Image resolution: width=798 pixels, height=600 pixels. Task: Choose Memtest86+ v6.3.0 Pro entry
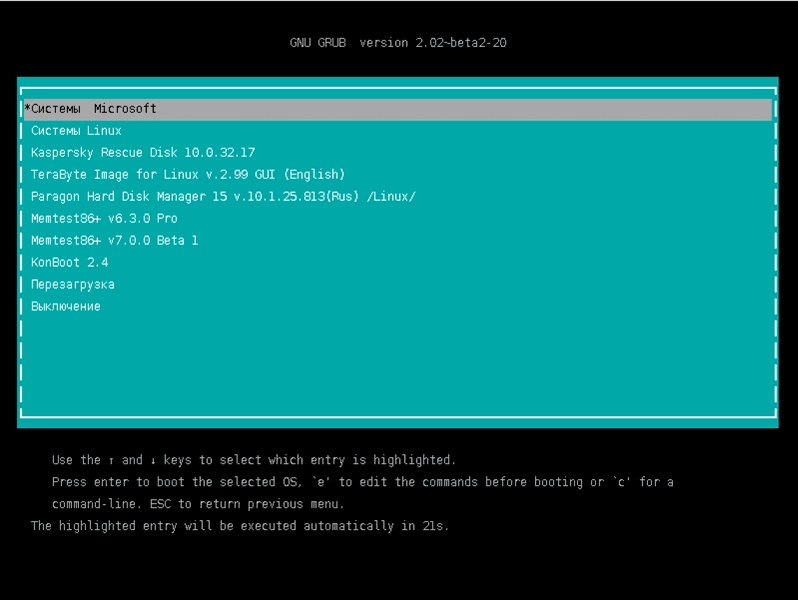pos(104,218)
